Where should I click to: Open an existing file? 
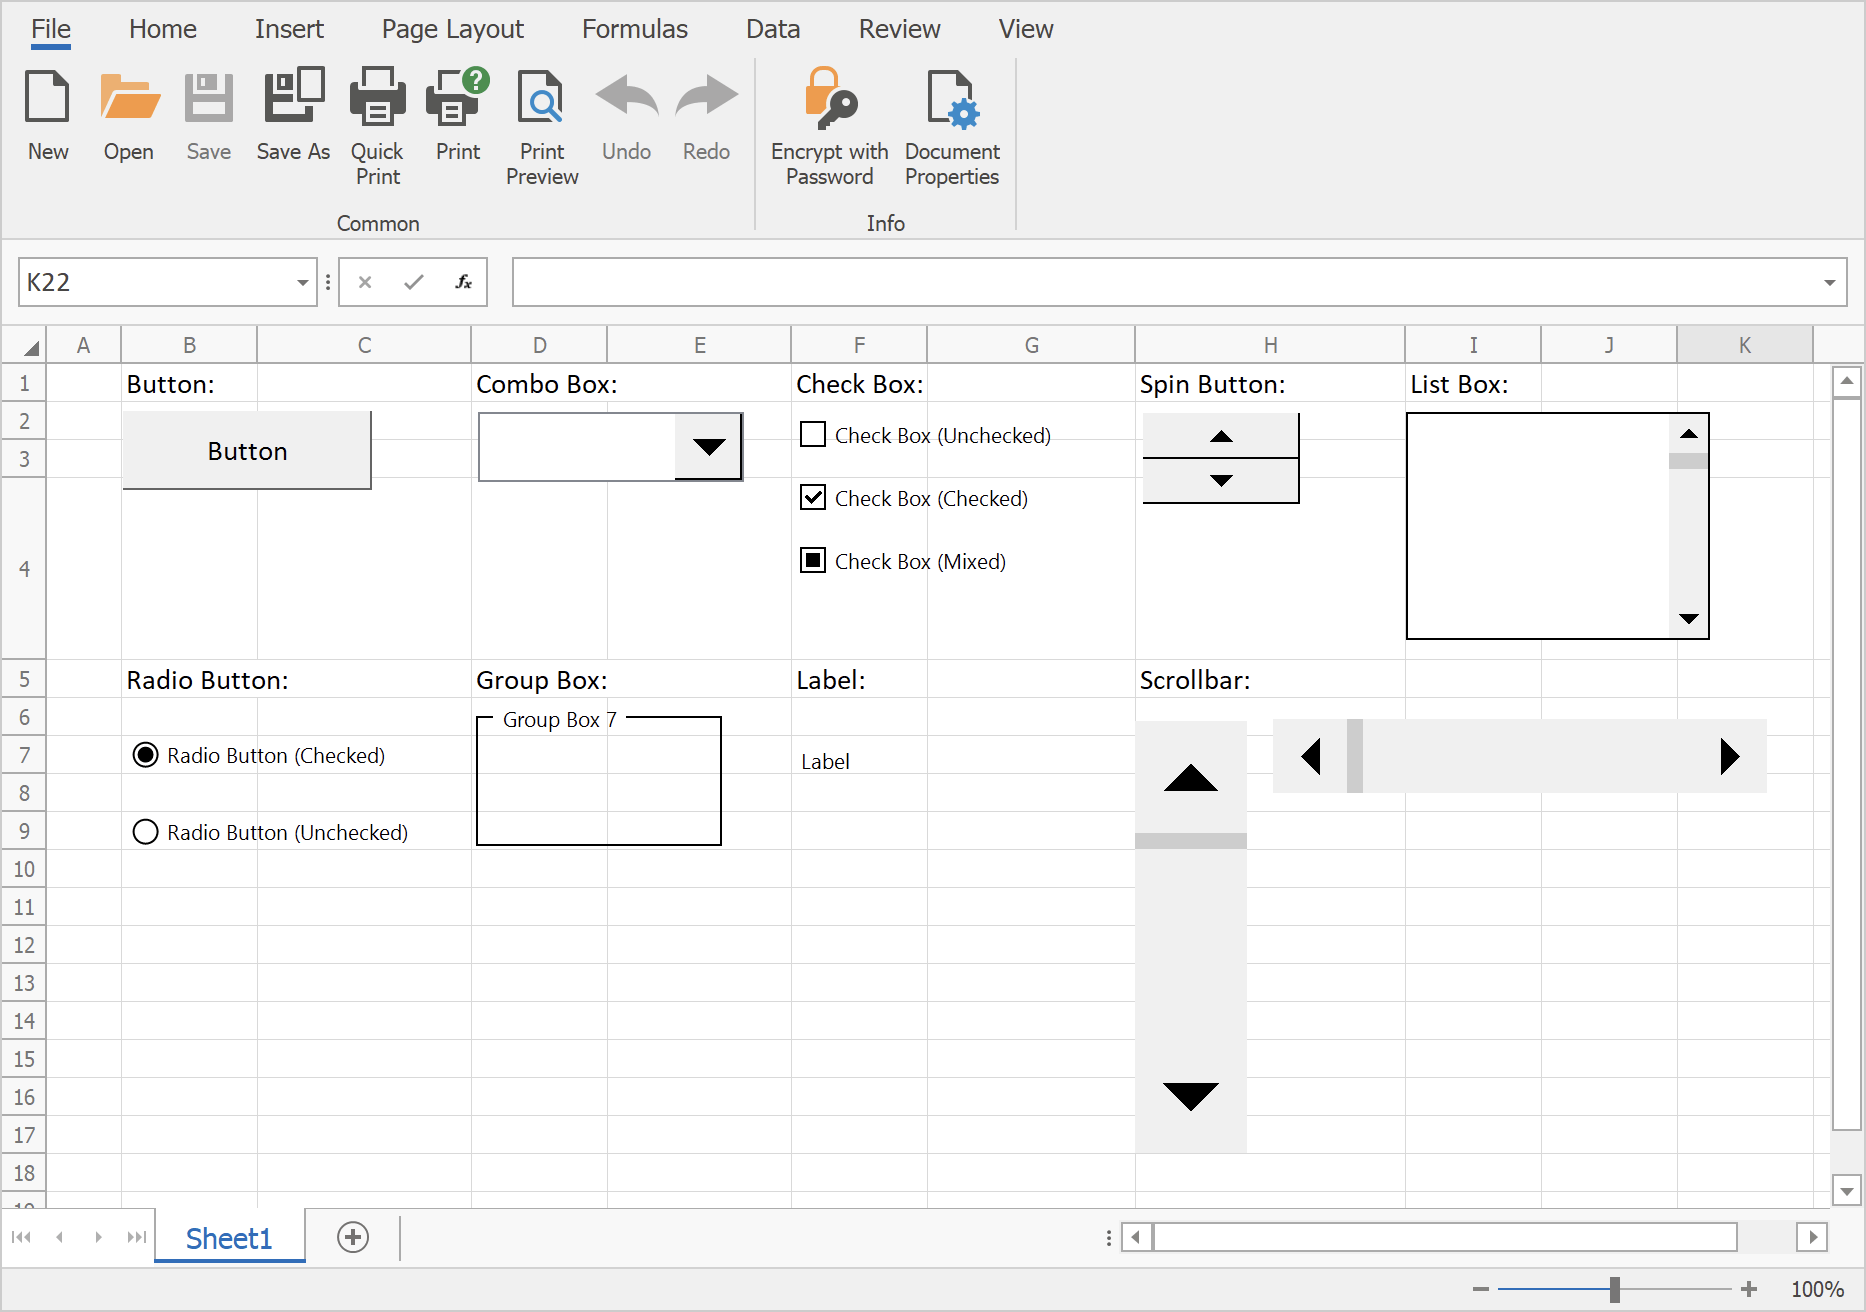[x=128, y=113]
